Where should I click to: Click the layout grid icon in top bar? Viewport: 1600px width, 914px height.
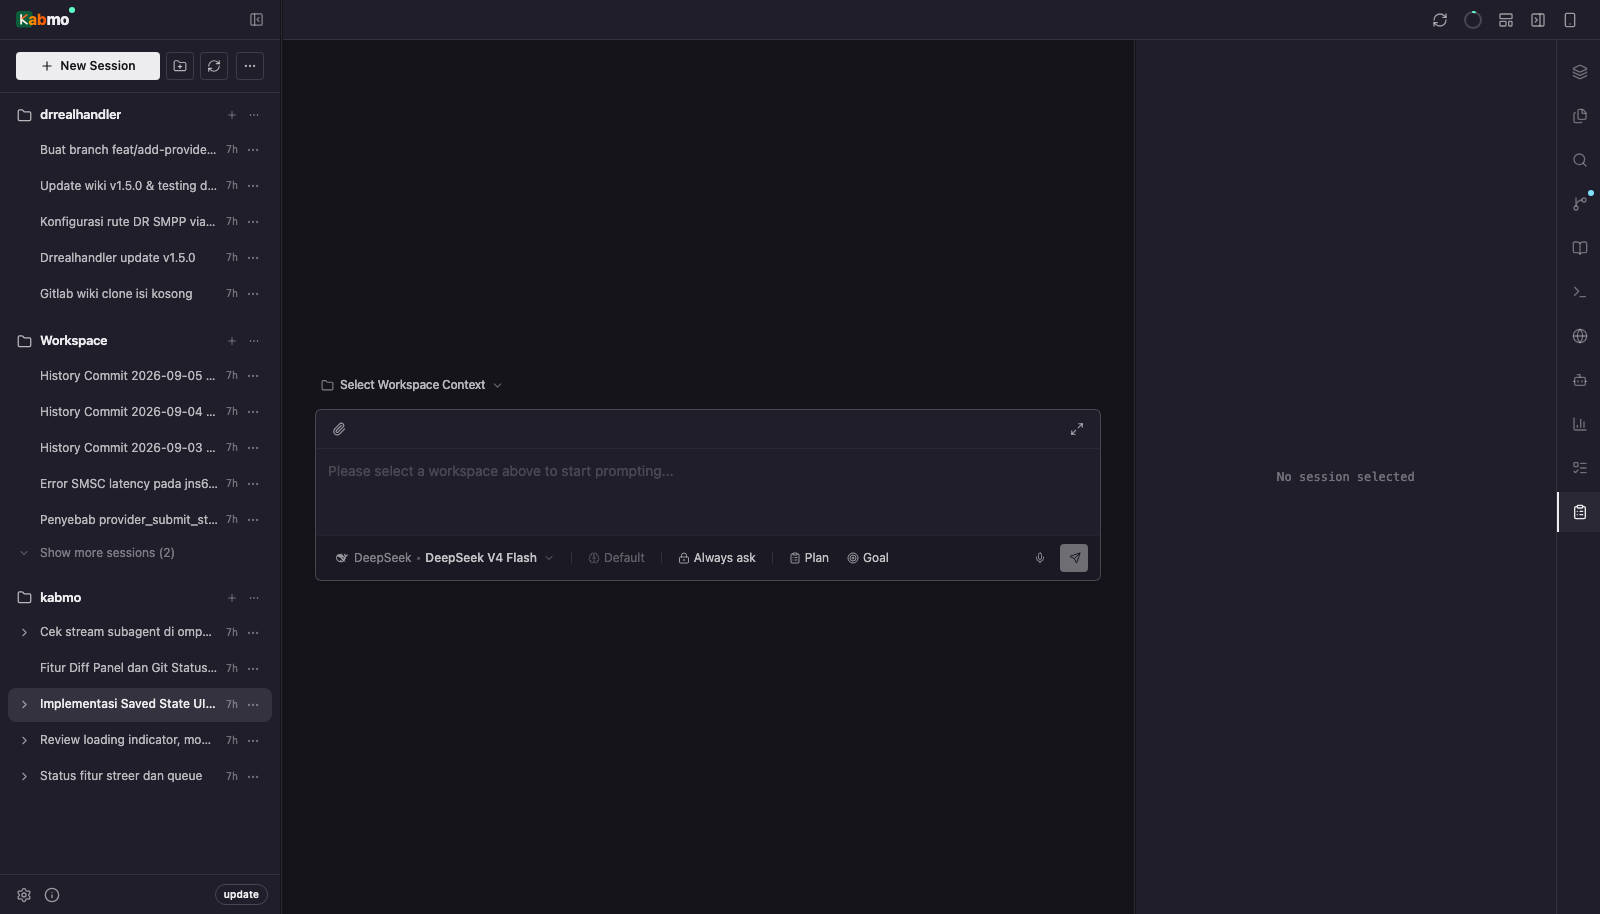click(x=1506, y=20)
